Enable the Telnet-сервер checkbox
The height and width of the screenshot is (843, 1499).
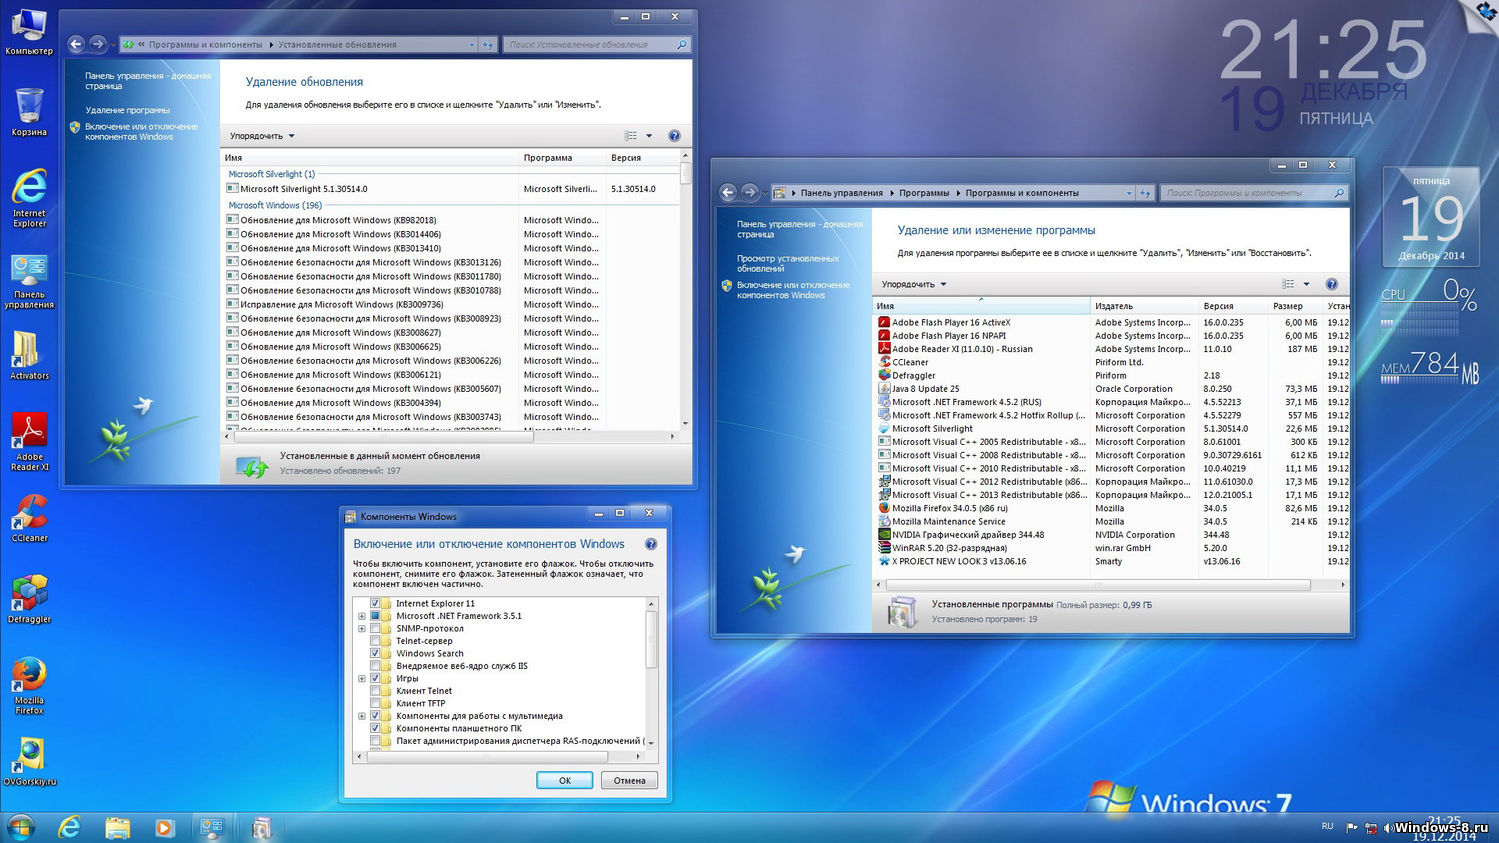(376, 641)
